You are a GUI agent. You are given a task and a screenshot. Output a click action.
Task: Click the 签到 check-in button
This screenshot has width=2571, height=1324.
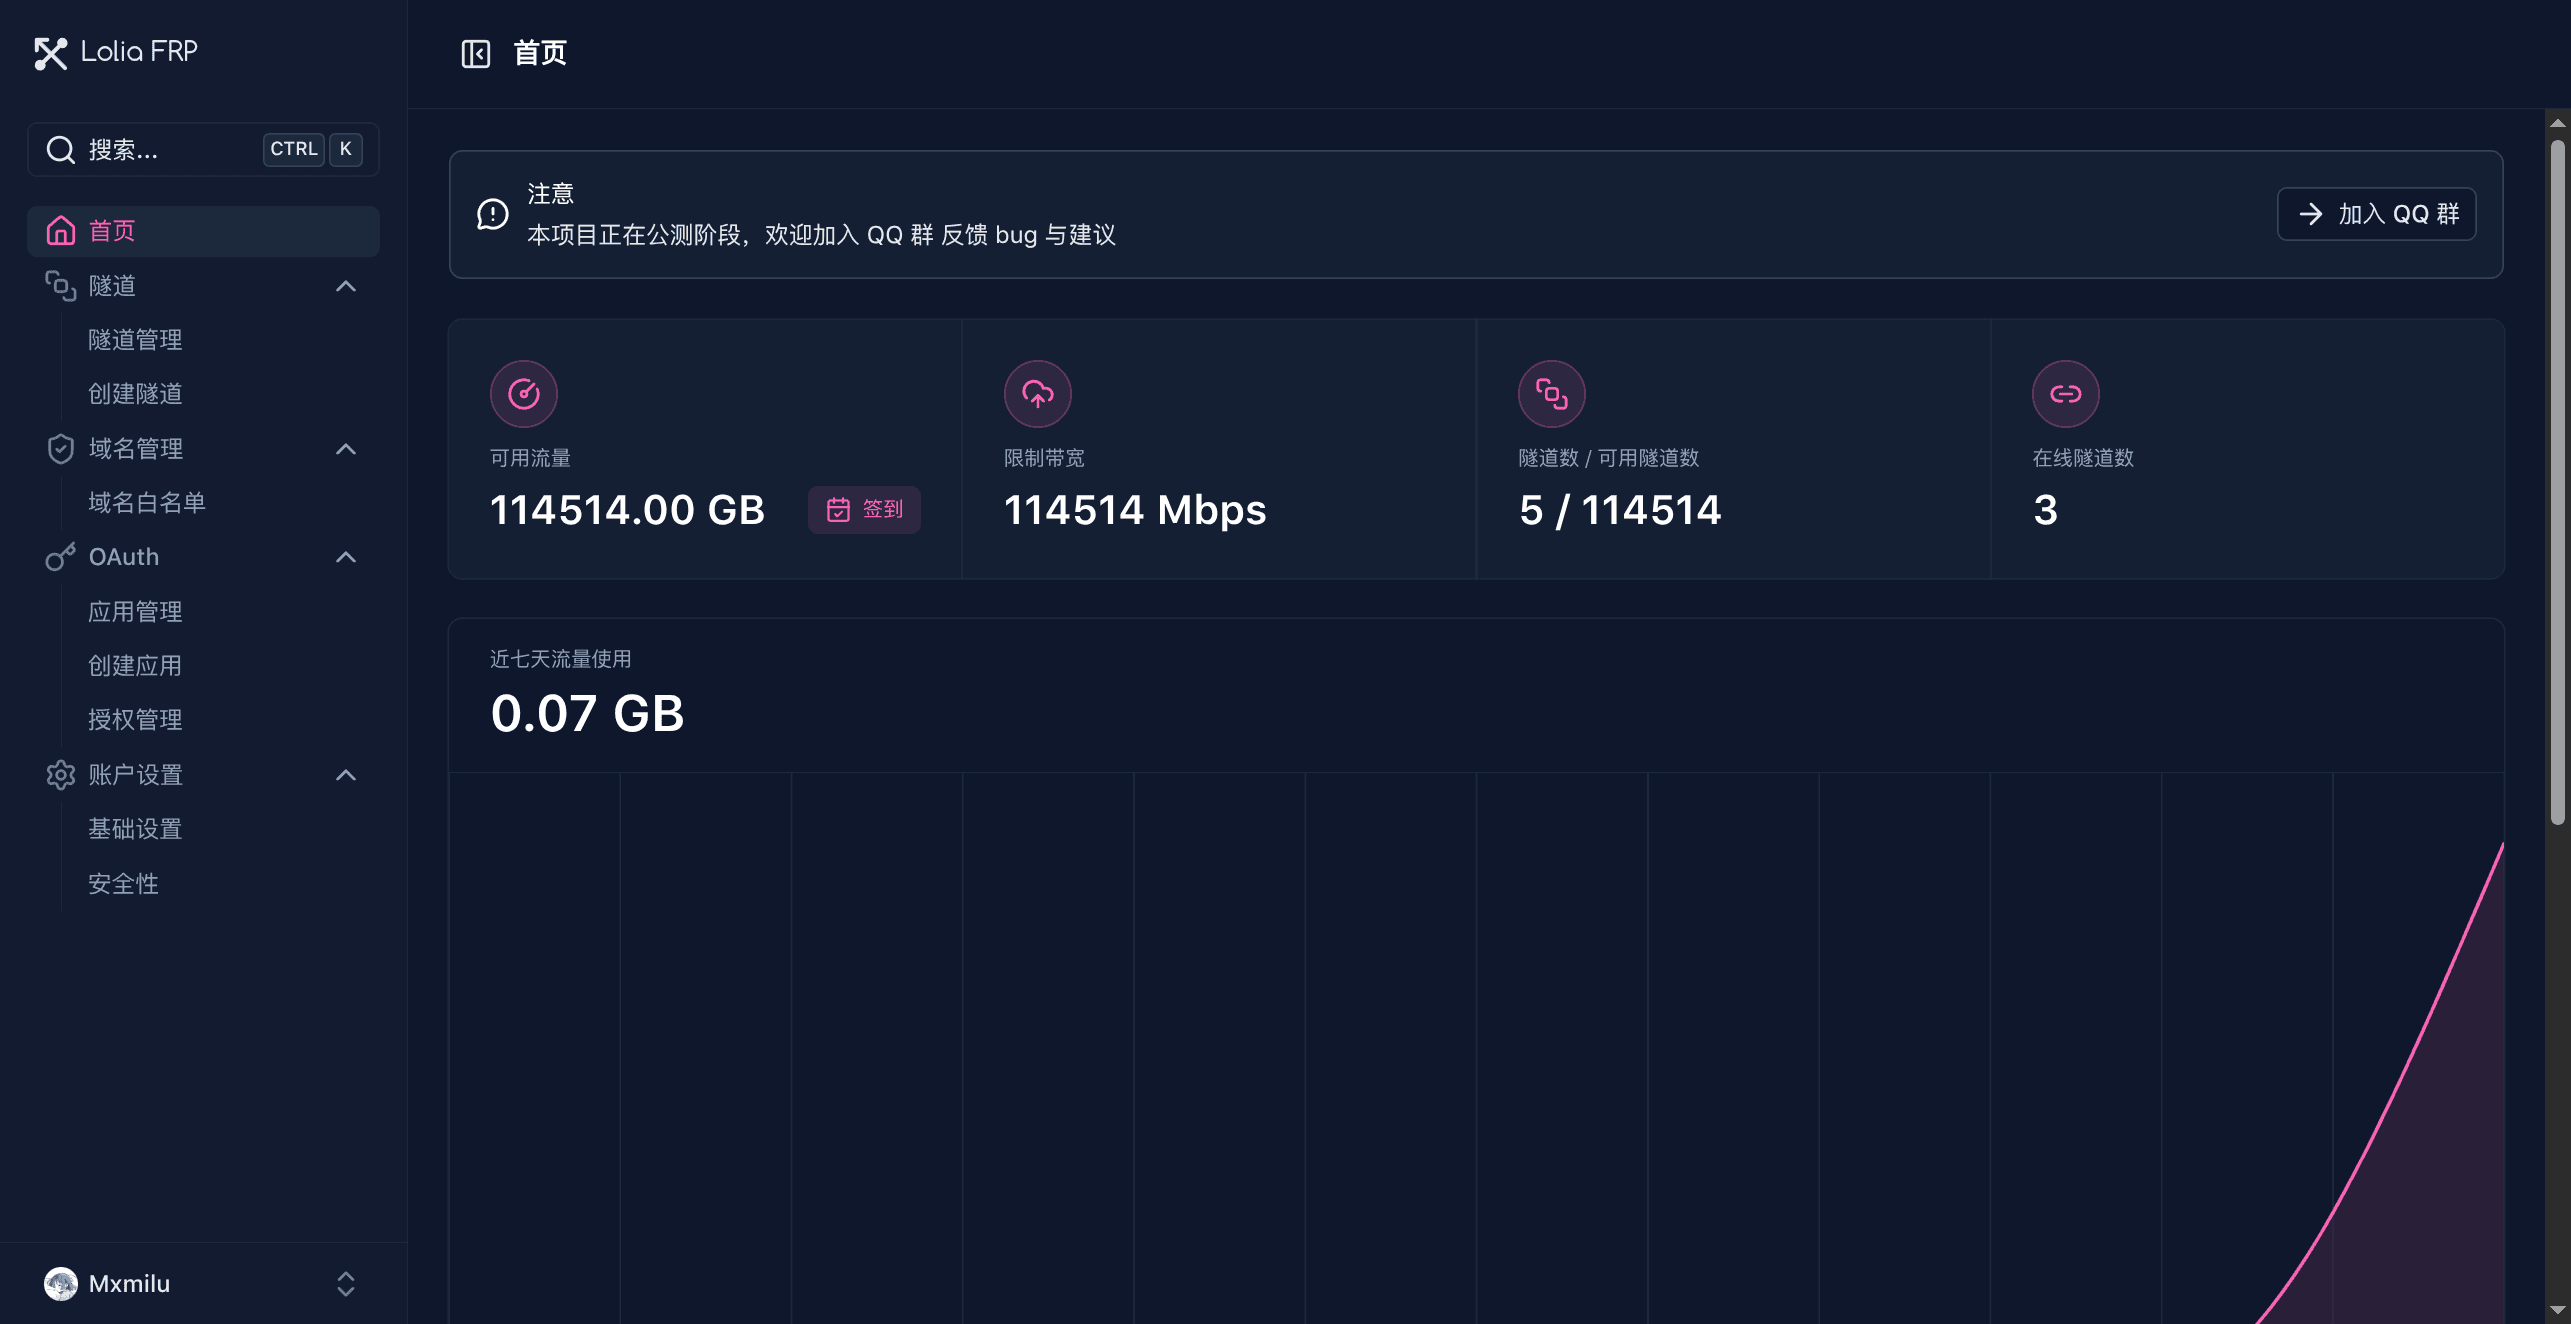864,509
